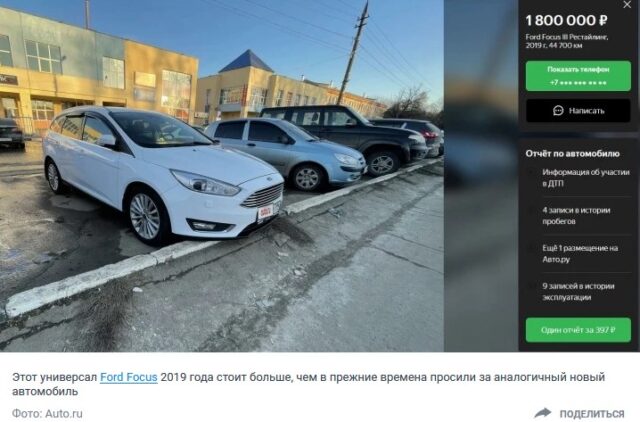Close the listing overlay with X icon
640x422 pixels.
pyautogui.click(x=627, y=5)
